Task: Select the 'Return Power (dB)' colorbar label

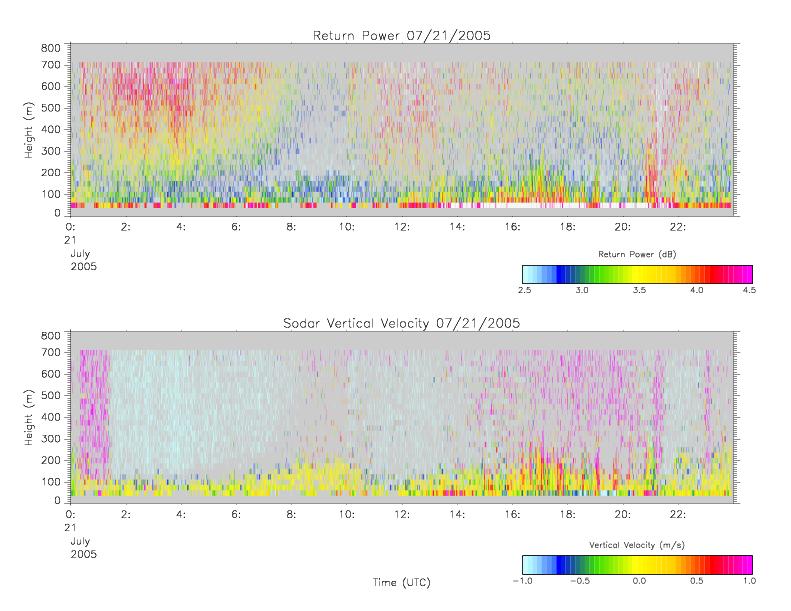Action: (x=637, y=254)
